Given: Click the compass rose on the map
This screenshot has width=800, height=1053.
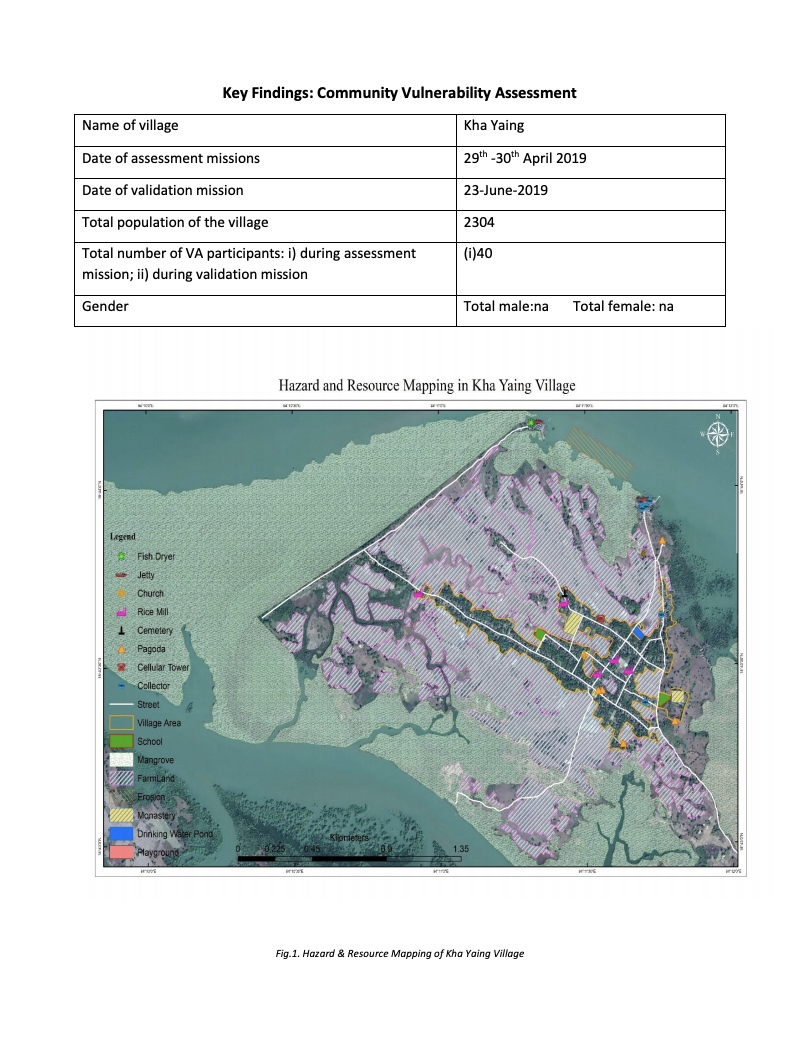Looking at the screenshot, I should point(718,432).
